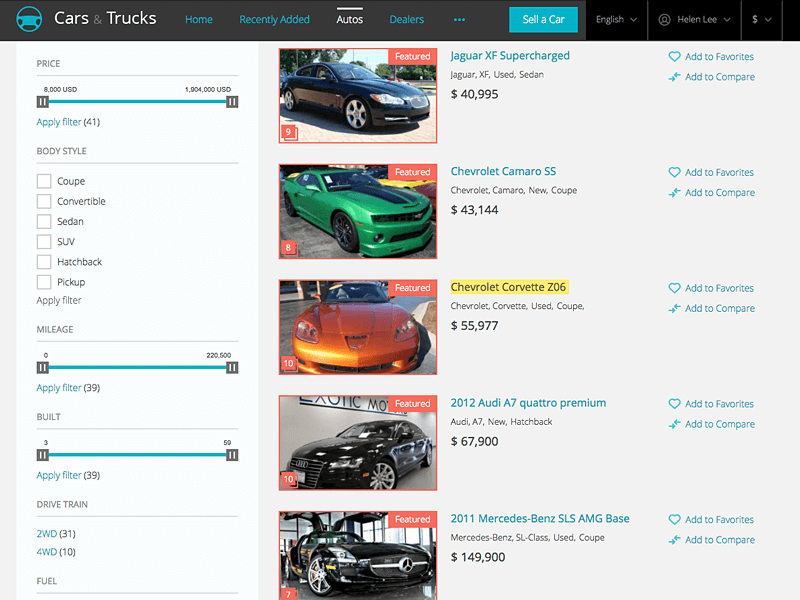
Task: Select the Autos nav tab
Action: [x=349, y=19]
